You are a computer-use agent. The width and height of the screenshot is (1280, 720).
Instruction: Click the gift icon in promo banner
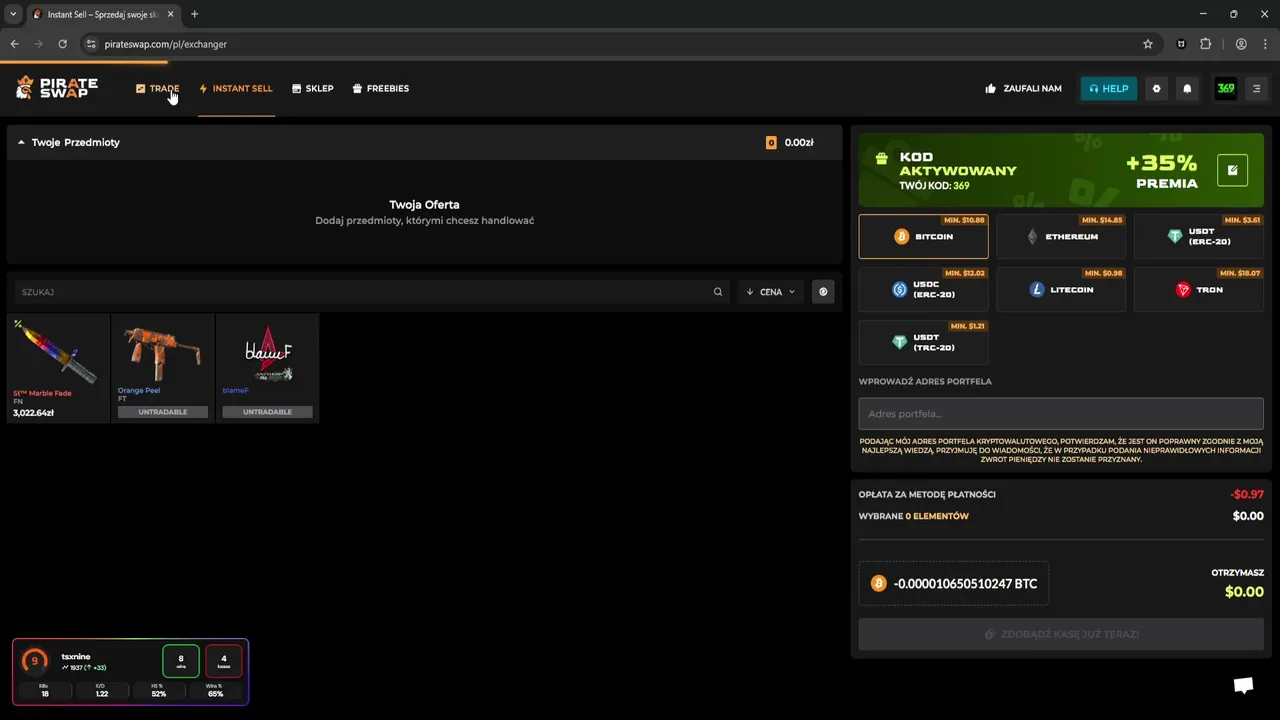881,158
